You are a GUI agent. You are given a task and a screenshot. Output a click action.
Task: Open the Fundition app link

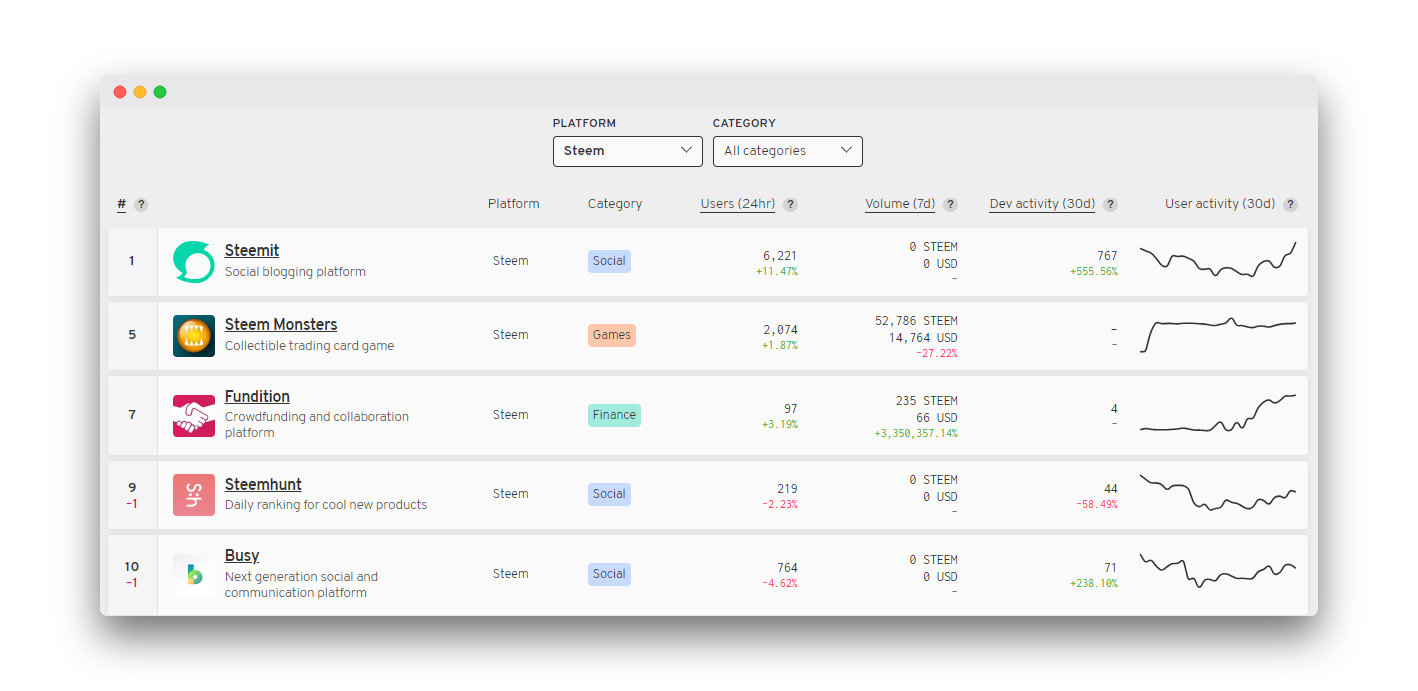pyautogui.click(x=257, y=397)
